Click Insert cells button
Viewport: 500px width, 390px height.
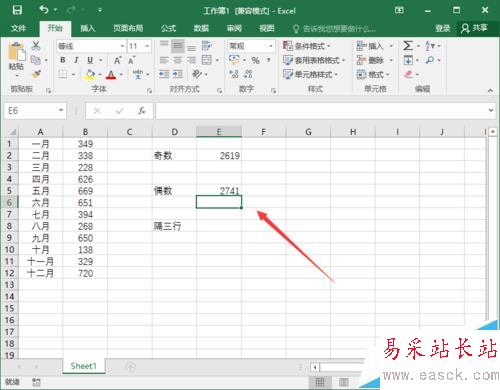point(370,46)
